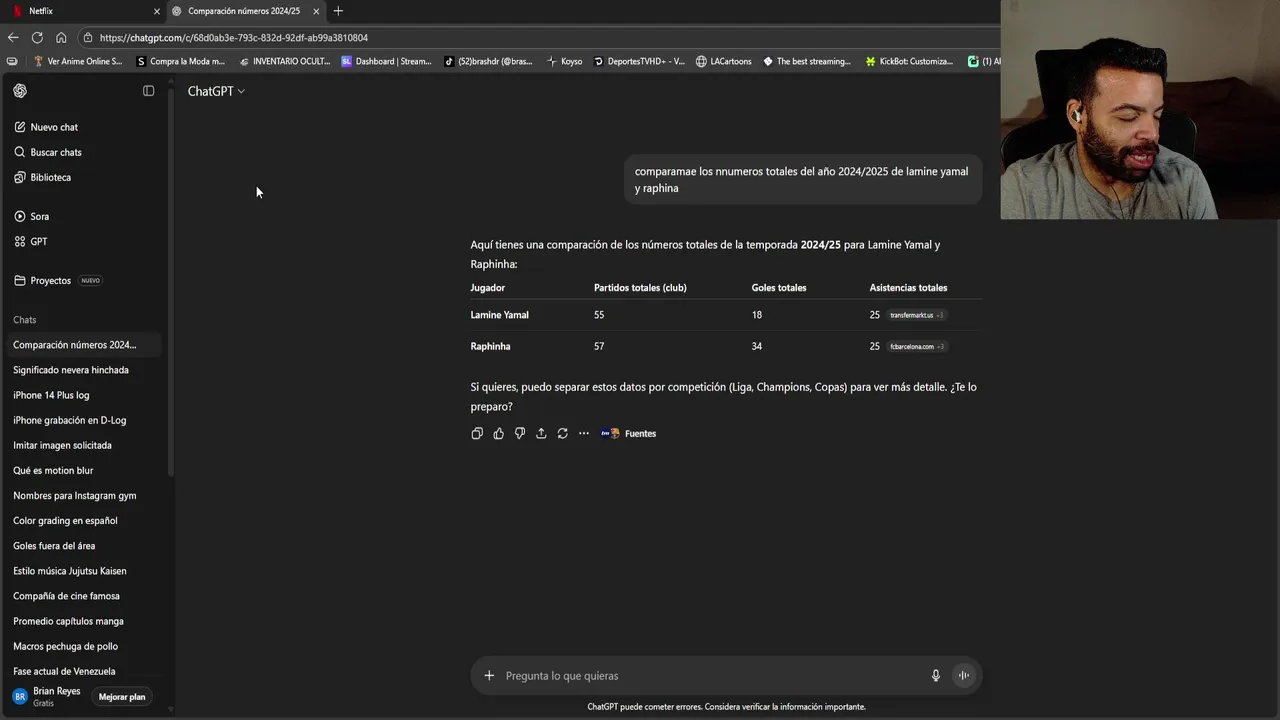The height and width of the screenshot is (720, 1280).
Task: Open 'The best streaming...' bookmark
Action: pos(807,61)
